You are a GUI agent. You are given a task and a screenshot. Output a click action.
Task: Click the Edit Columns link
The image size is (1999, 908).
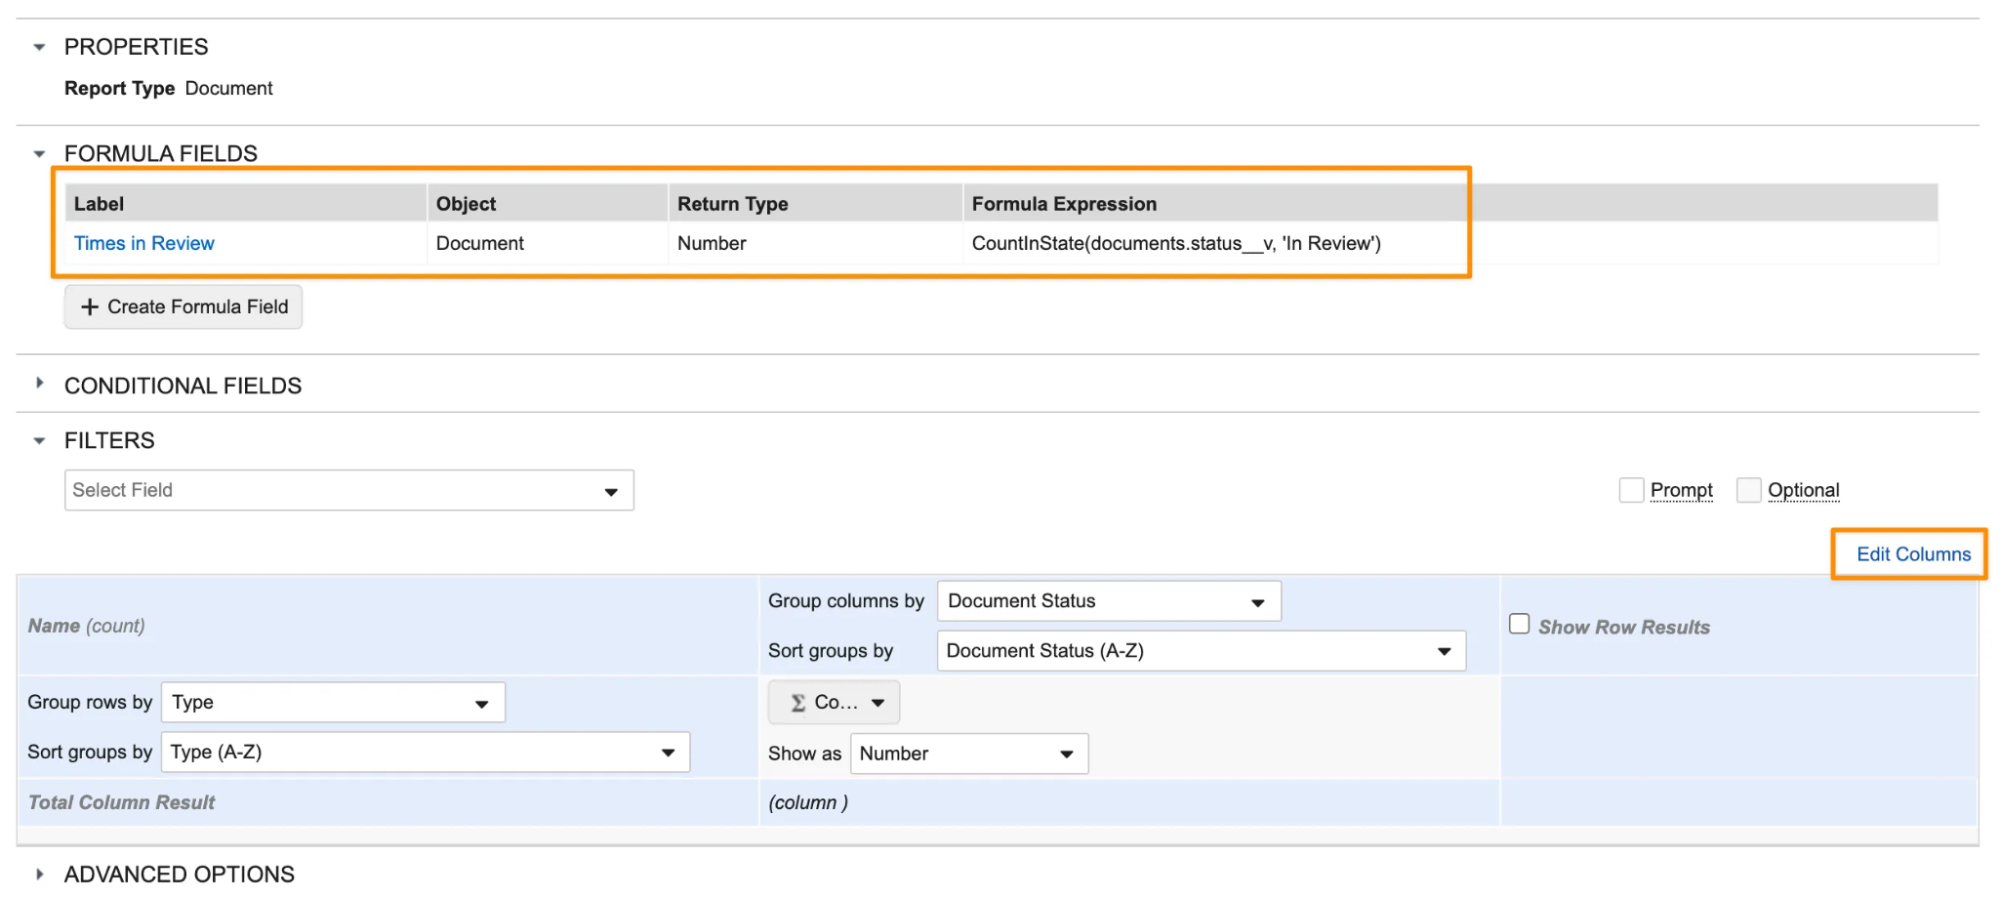pyautogui.click(x=1912, y=554)
